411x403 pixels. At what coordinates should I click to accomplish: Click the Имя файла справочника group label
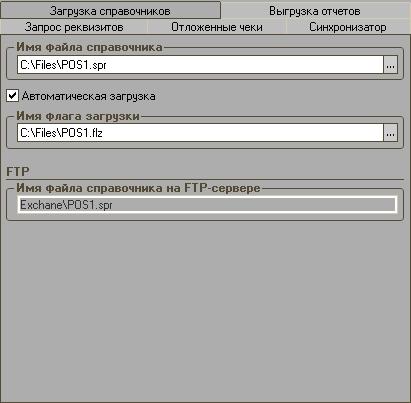[89, 47]
